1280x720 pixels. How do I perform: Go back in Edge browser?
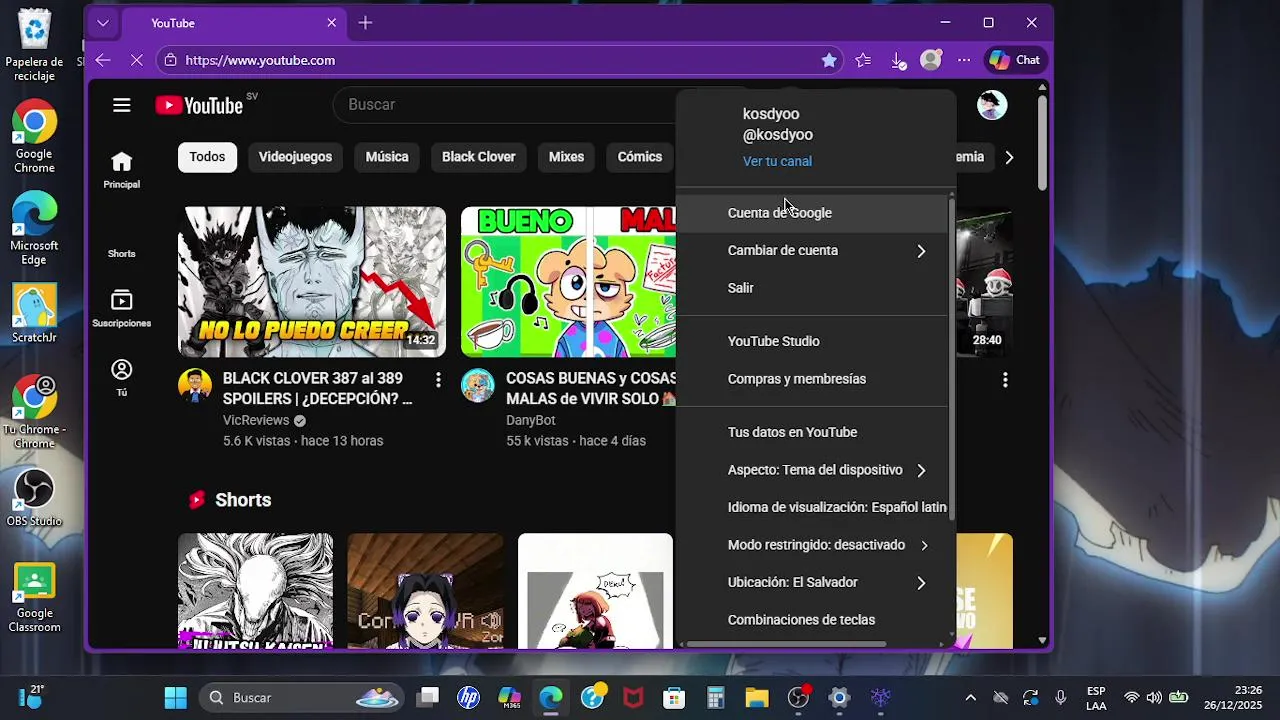[x=103, y=60]
